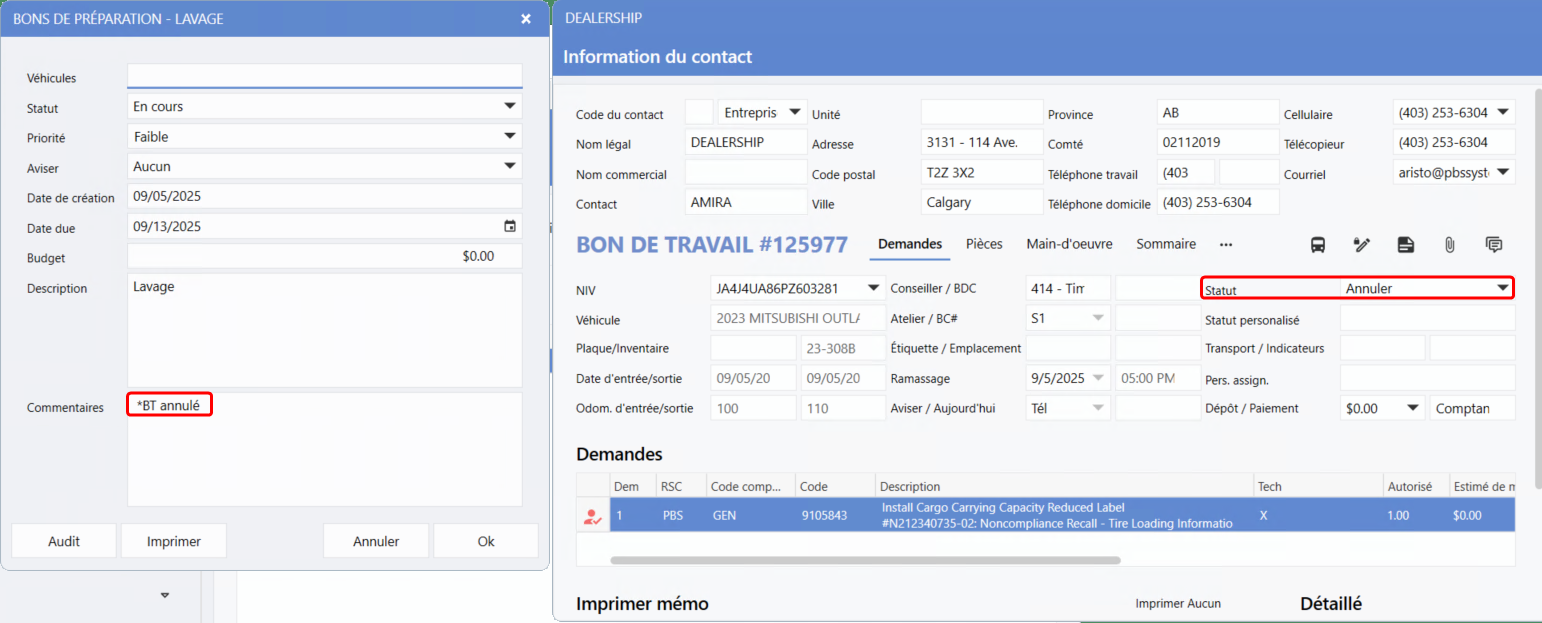Switch to the Pièces tab
This screenshot has height=623, width=1542.
coord(984,244)
